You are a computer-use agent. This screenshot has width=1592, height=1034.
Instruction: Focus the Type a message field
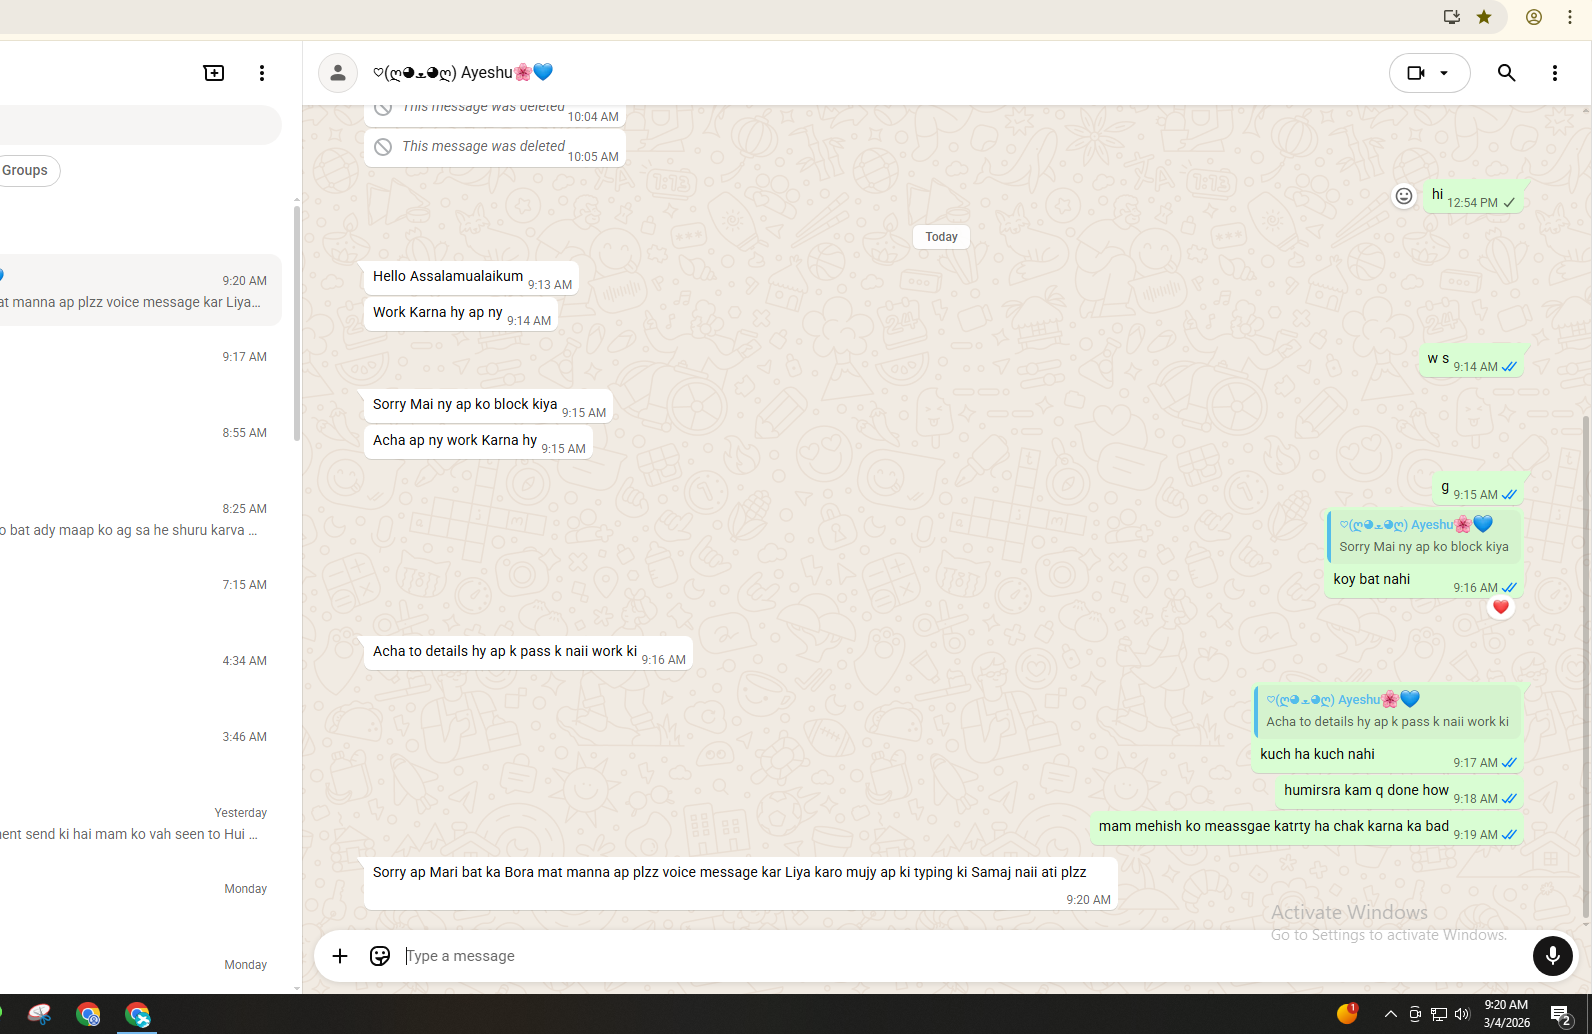pyautogui.click(x=960, y=956)
